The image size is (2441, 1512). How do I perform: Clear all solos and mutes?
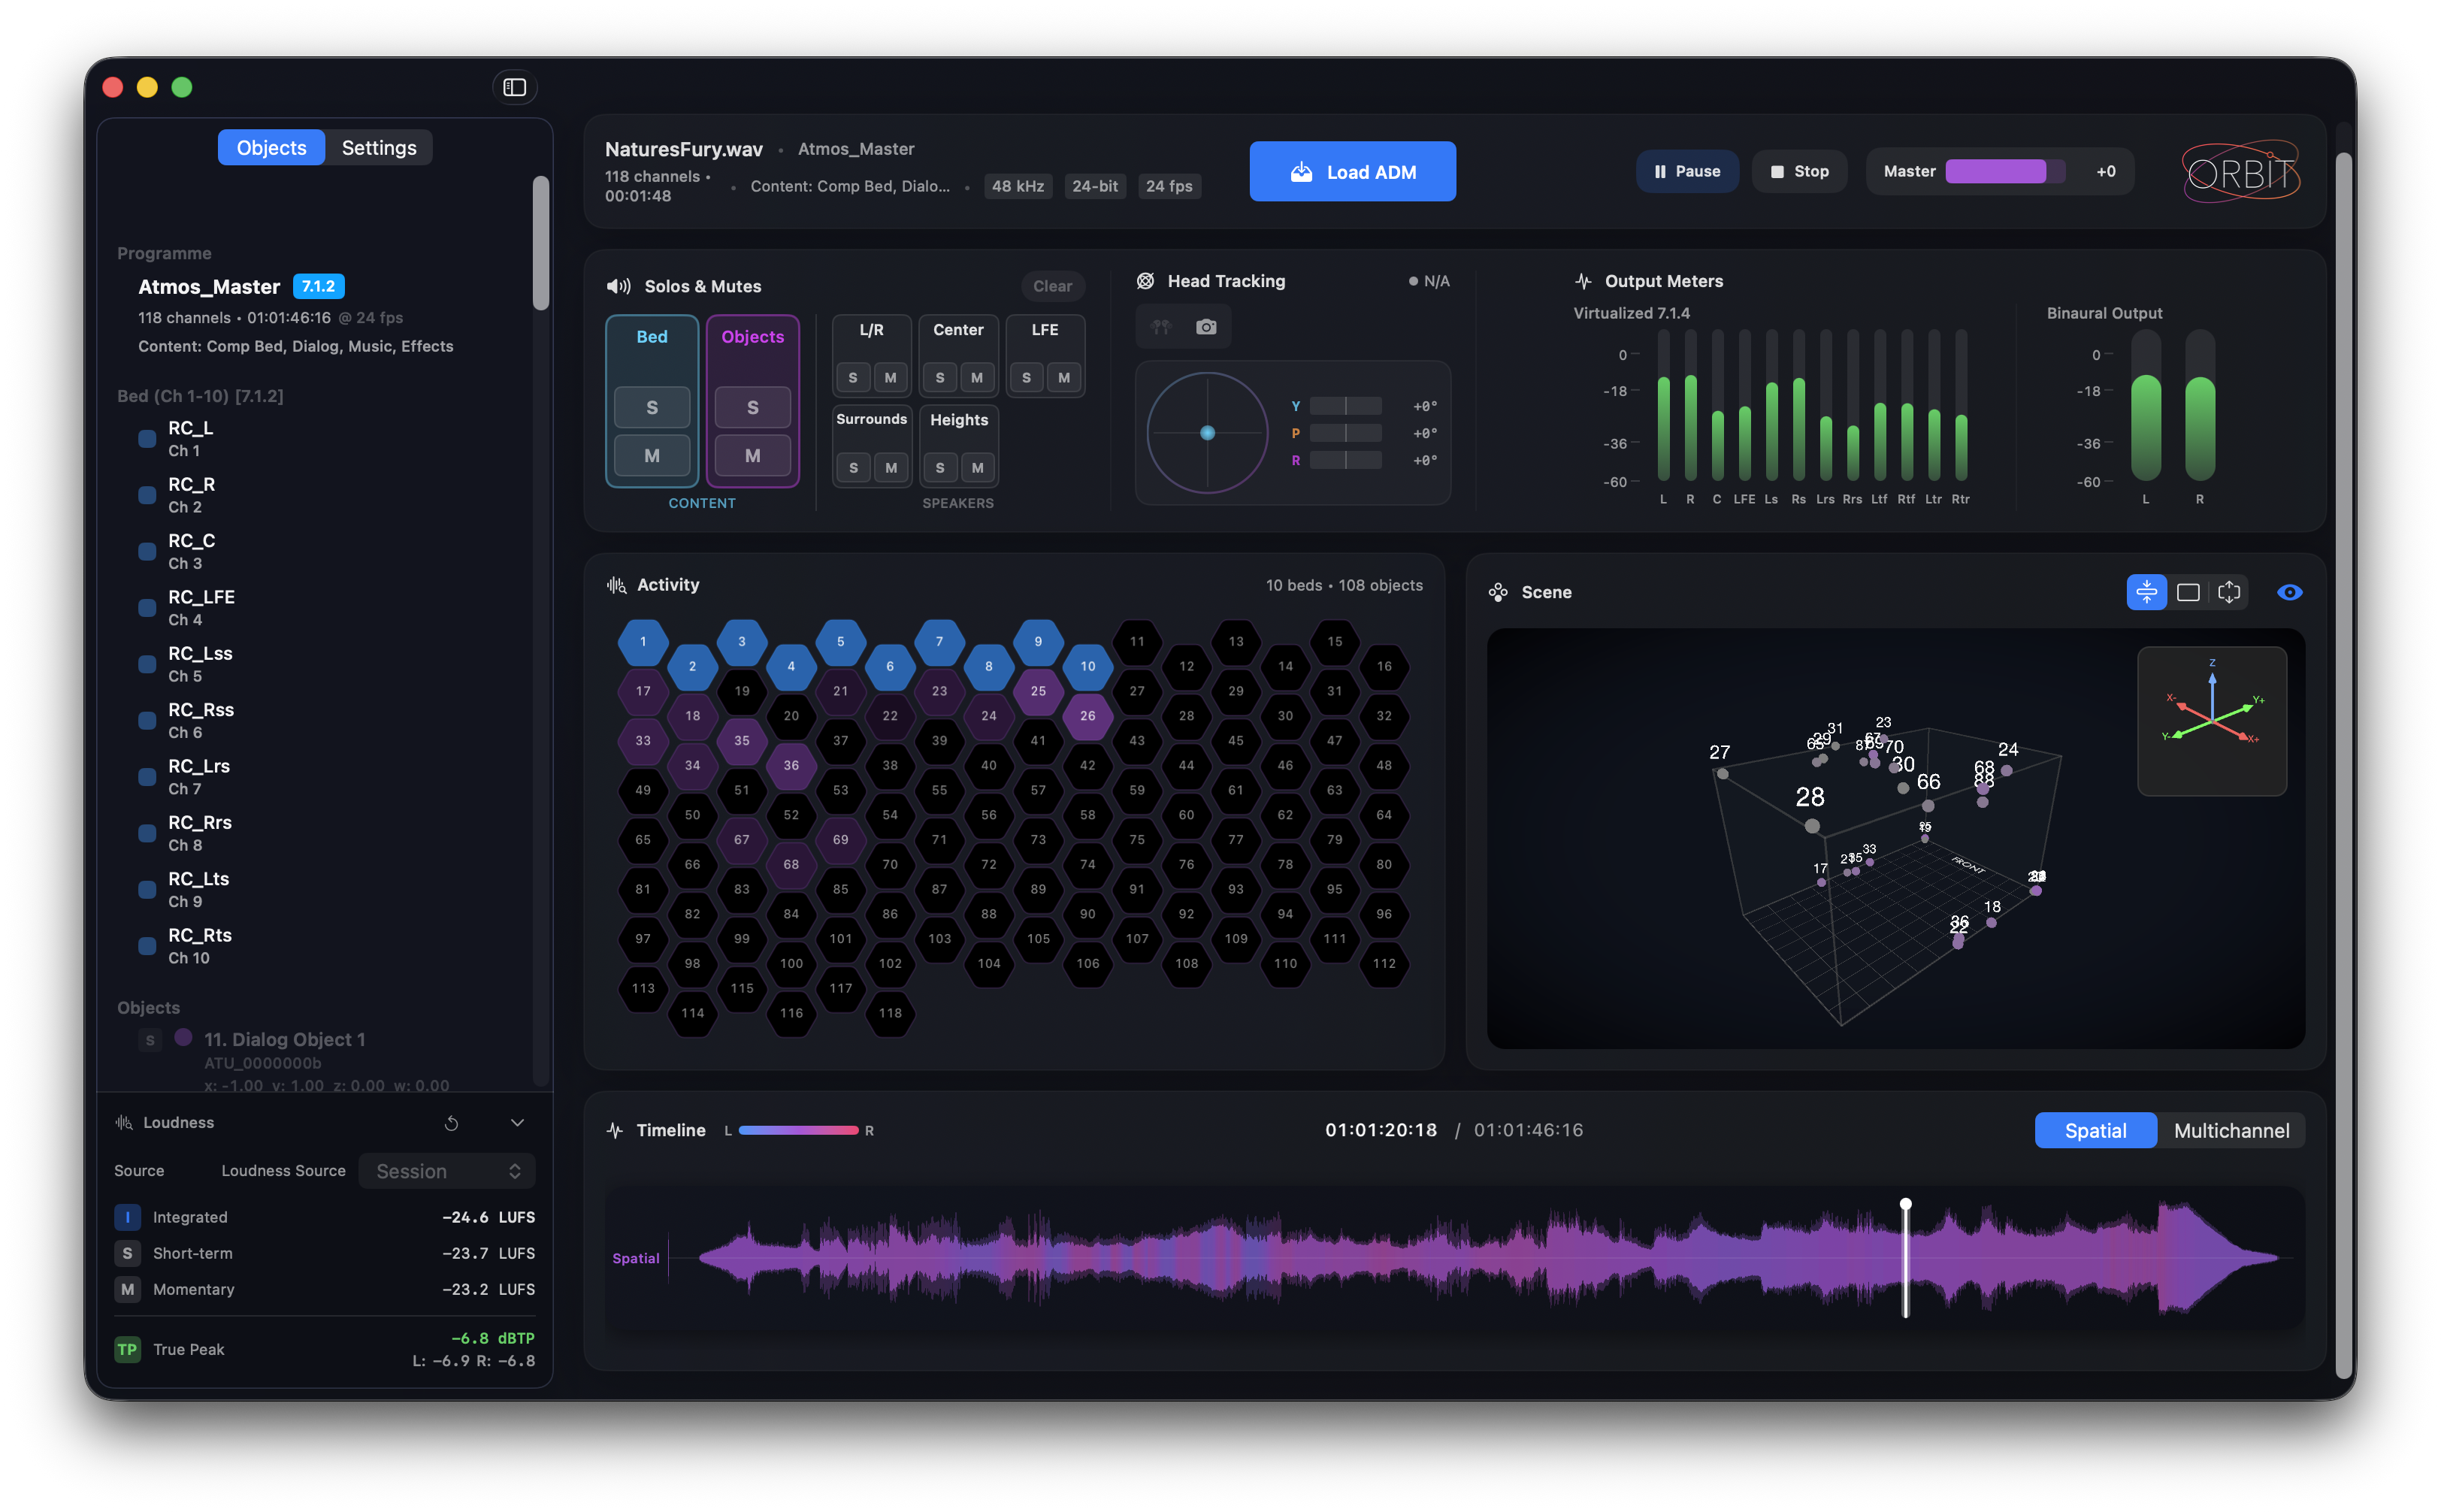click(1052, 286)
